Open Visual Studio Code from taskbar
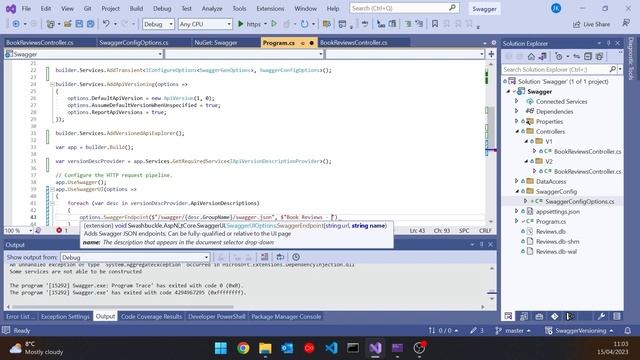Screen dimensions: 640x360 point(331,348)
